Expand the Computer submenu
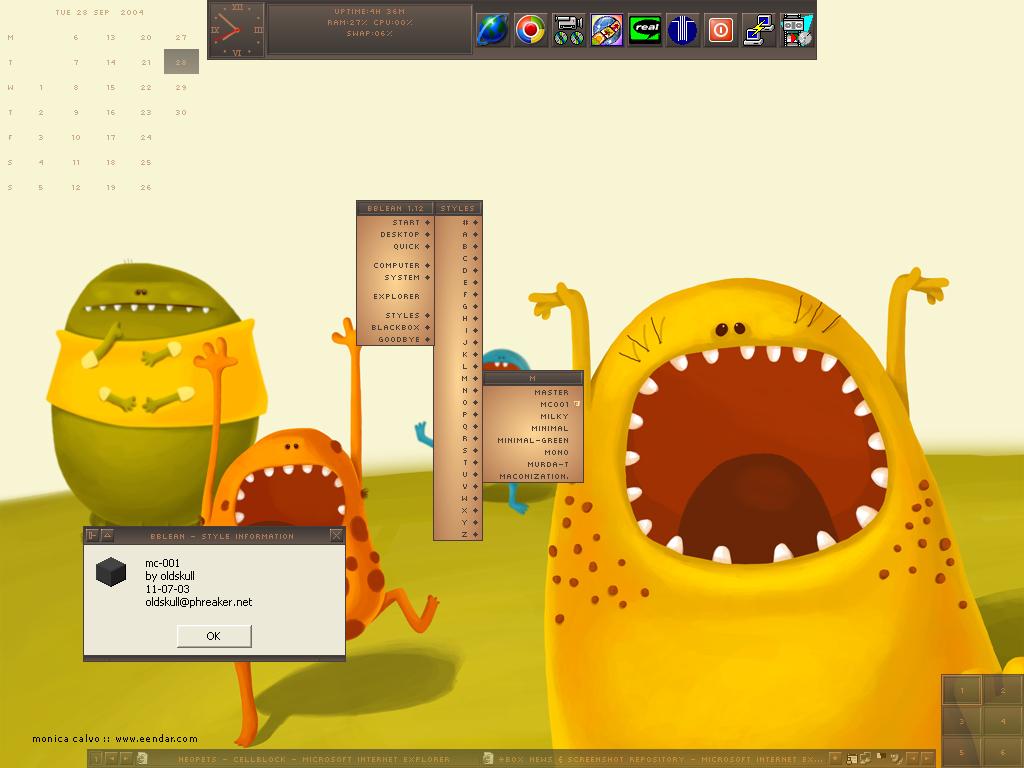1024x768 pixels. coord(395,265)
